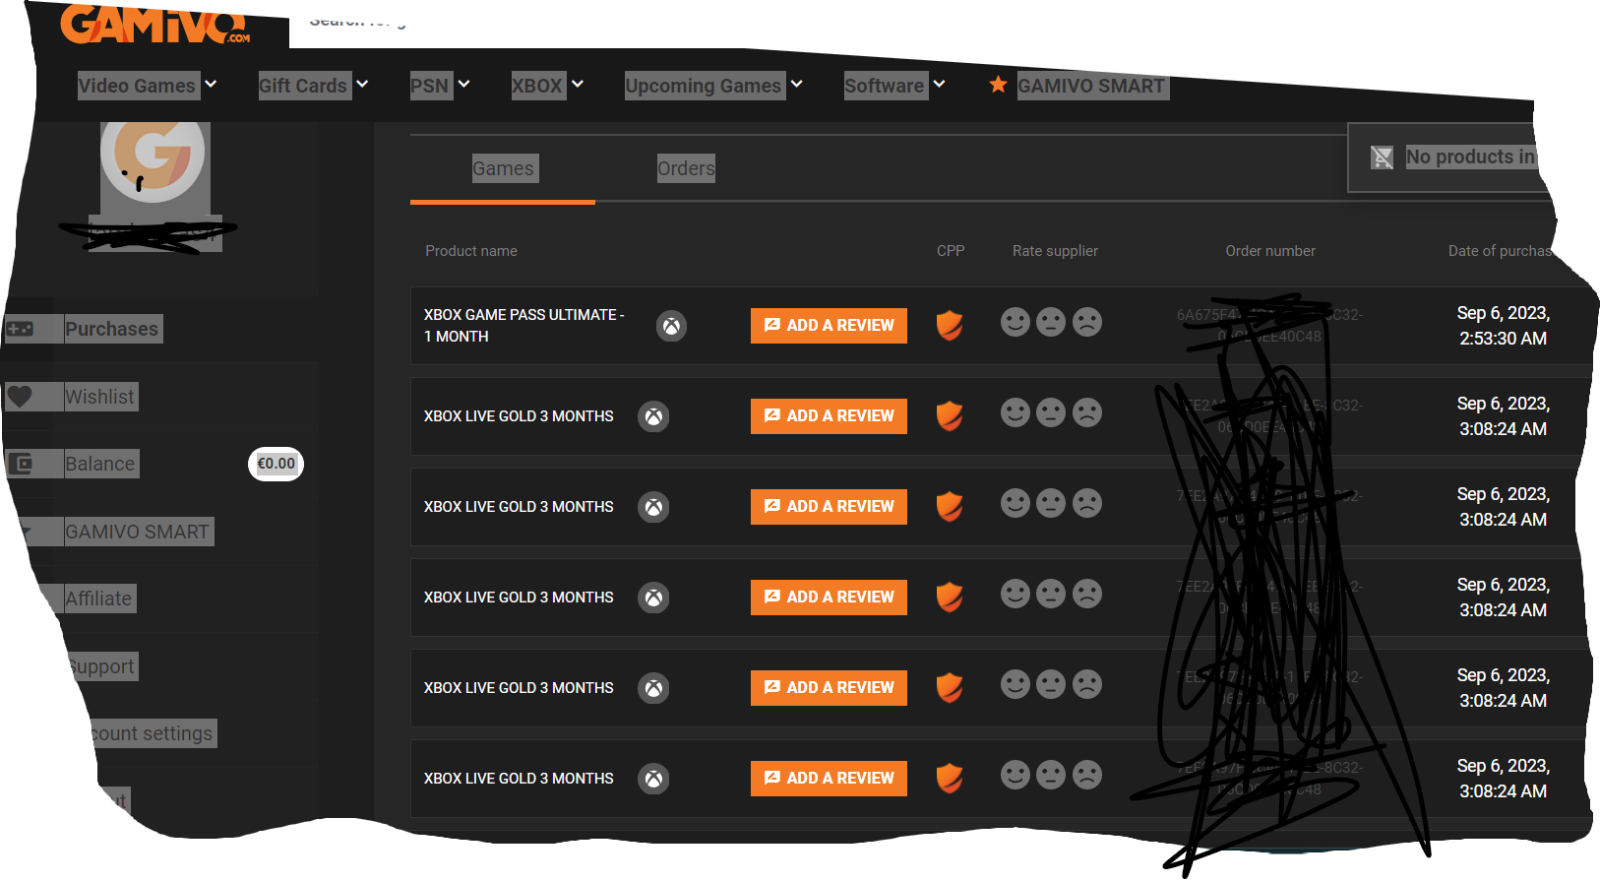Screen dimensions: 1600x882
Task: Click the Balance wallet icon
Action: tap(20, 463)
